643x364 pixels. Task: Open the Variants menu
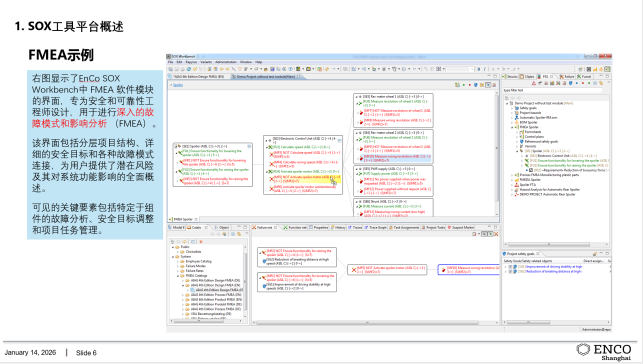(206, 62)
